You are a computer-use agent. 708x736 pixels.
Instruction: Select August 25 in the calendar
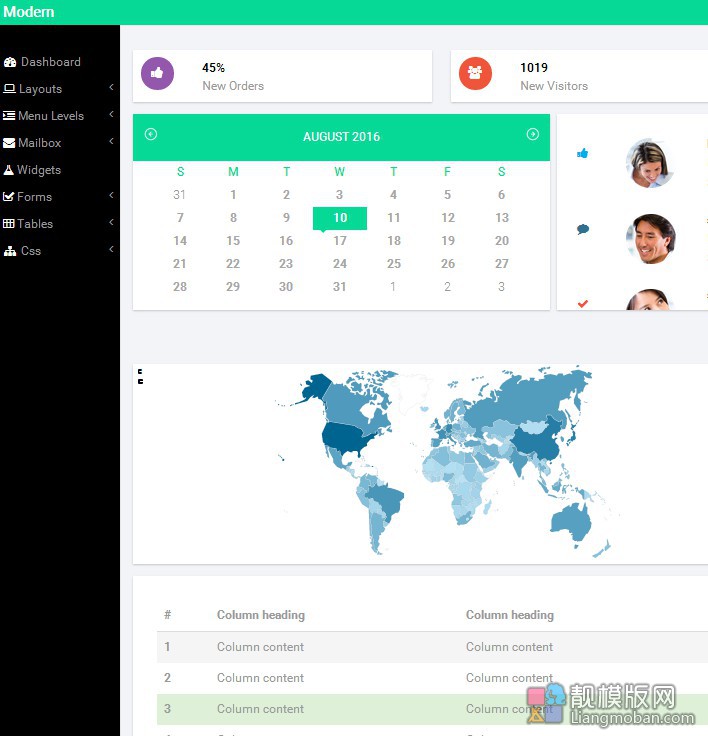coord(394,264)
